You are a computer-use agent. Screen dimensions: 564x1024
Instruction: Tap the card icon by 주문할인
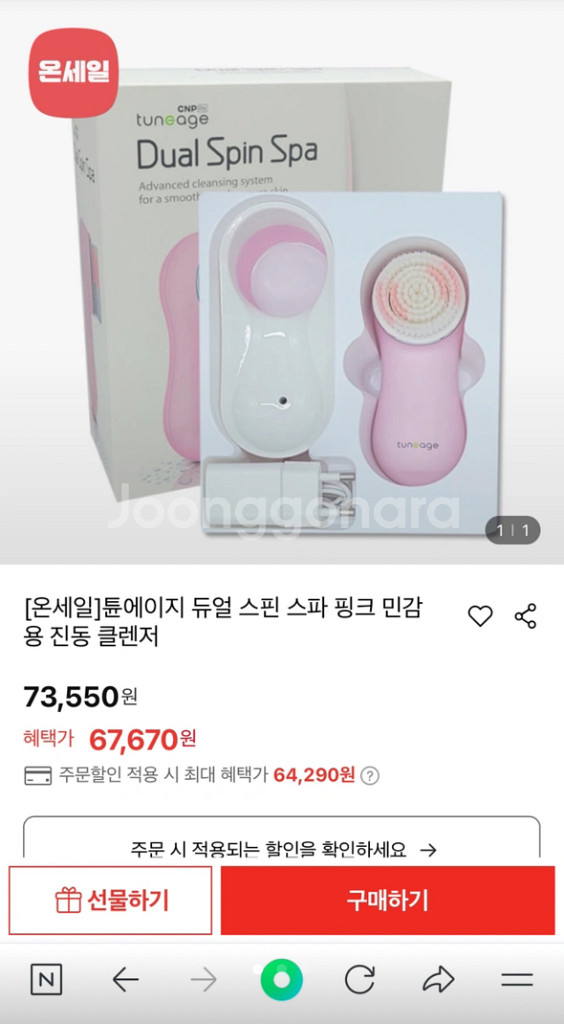pos(38,776)
